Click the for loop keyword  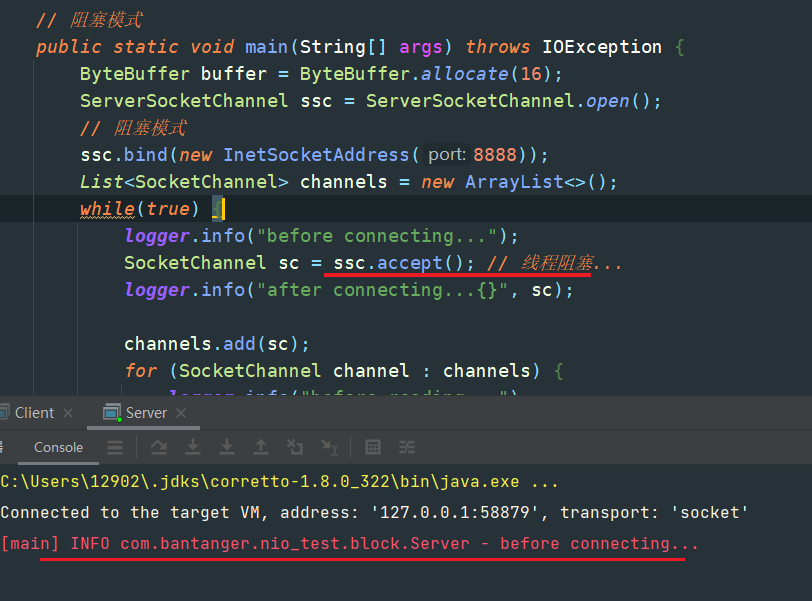click(x=140, y=371)
